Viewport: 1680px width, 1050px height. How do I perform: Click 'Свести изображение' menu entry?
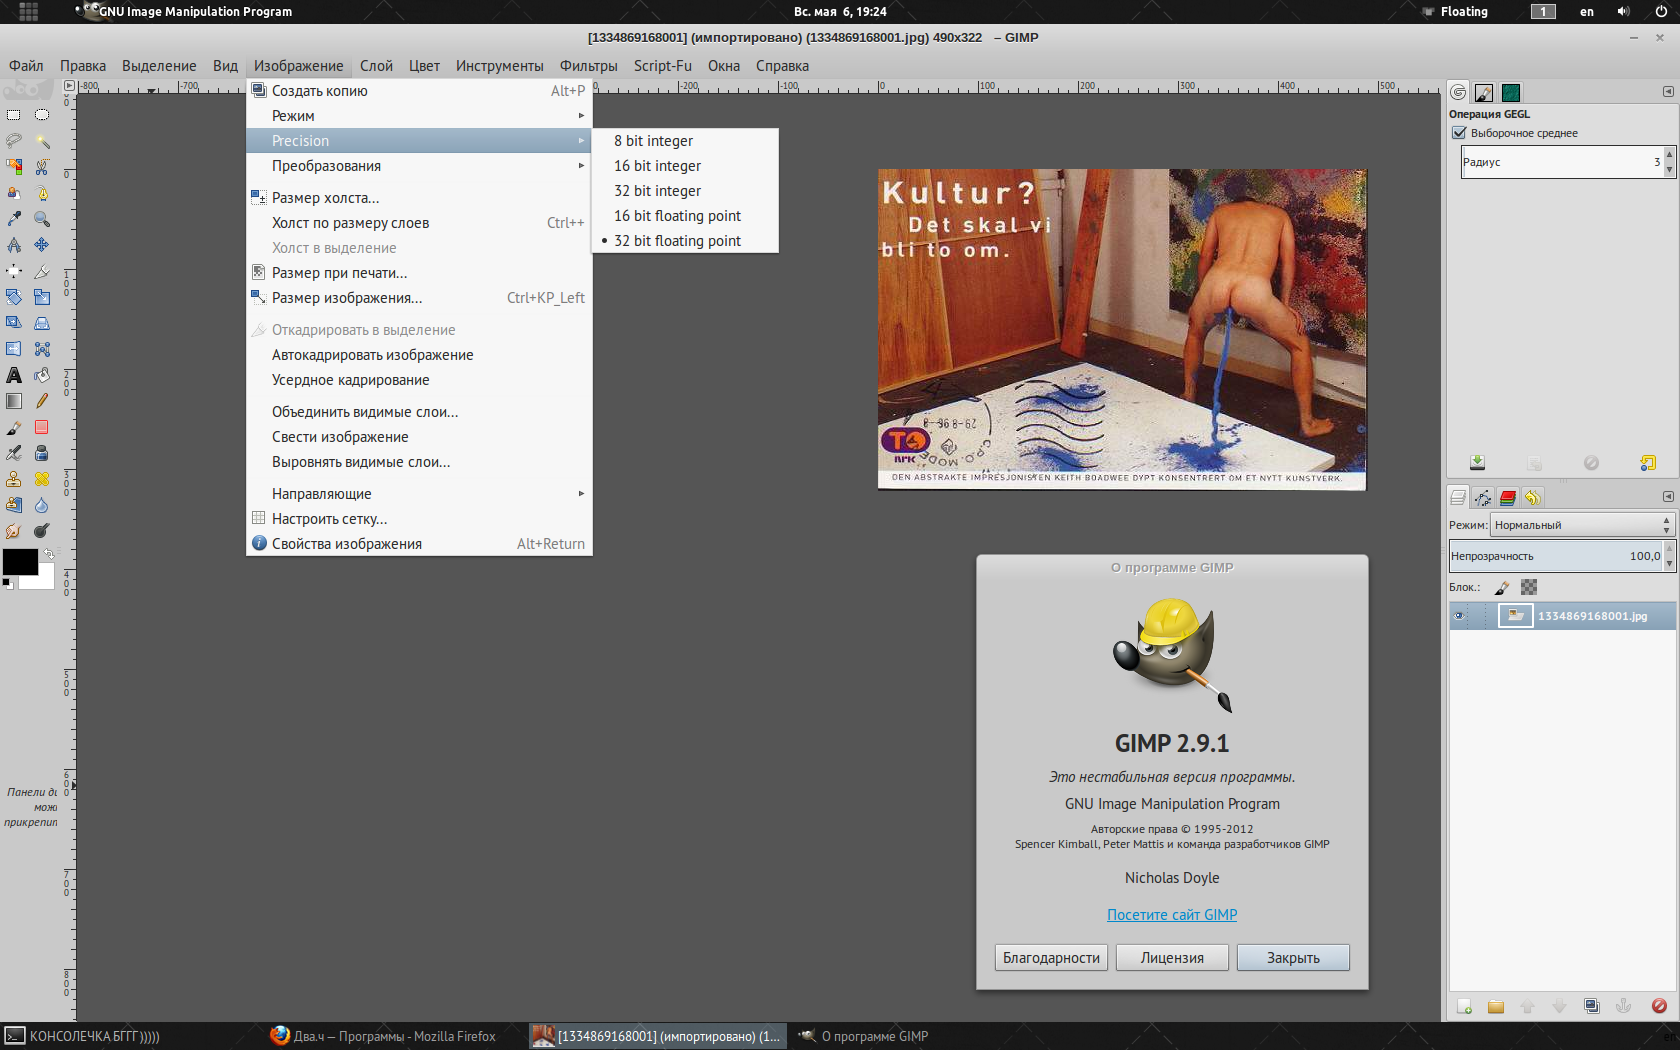419,437
